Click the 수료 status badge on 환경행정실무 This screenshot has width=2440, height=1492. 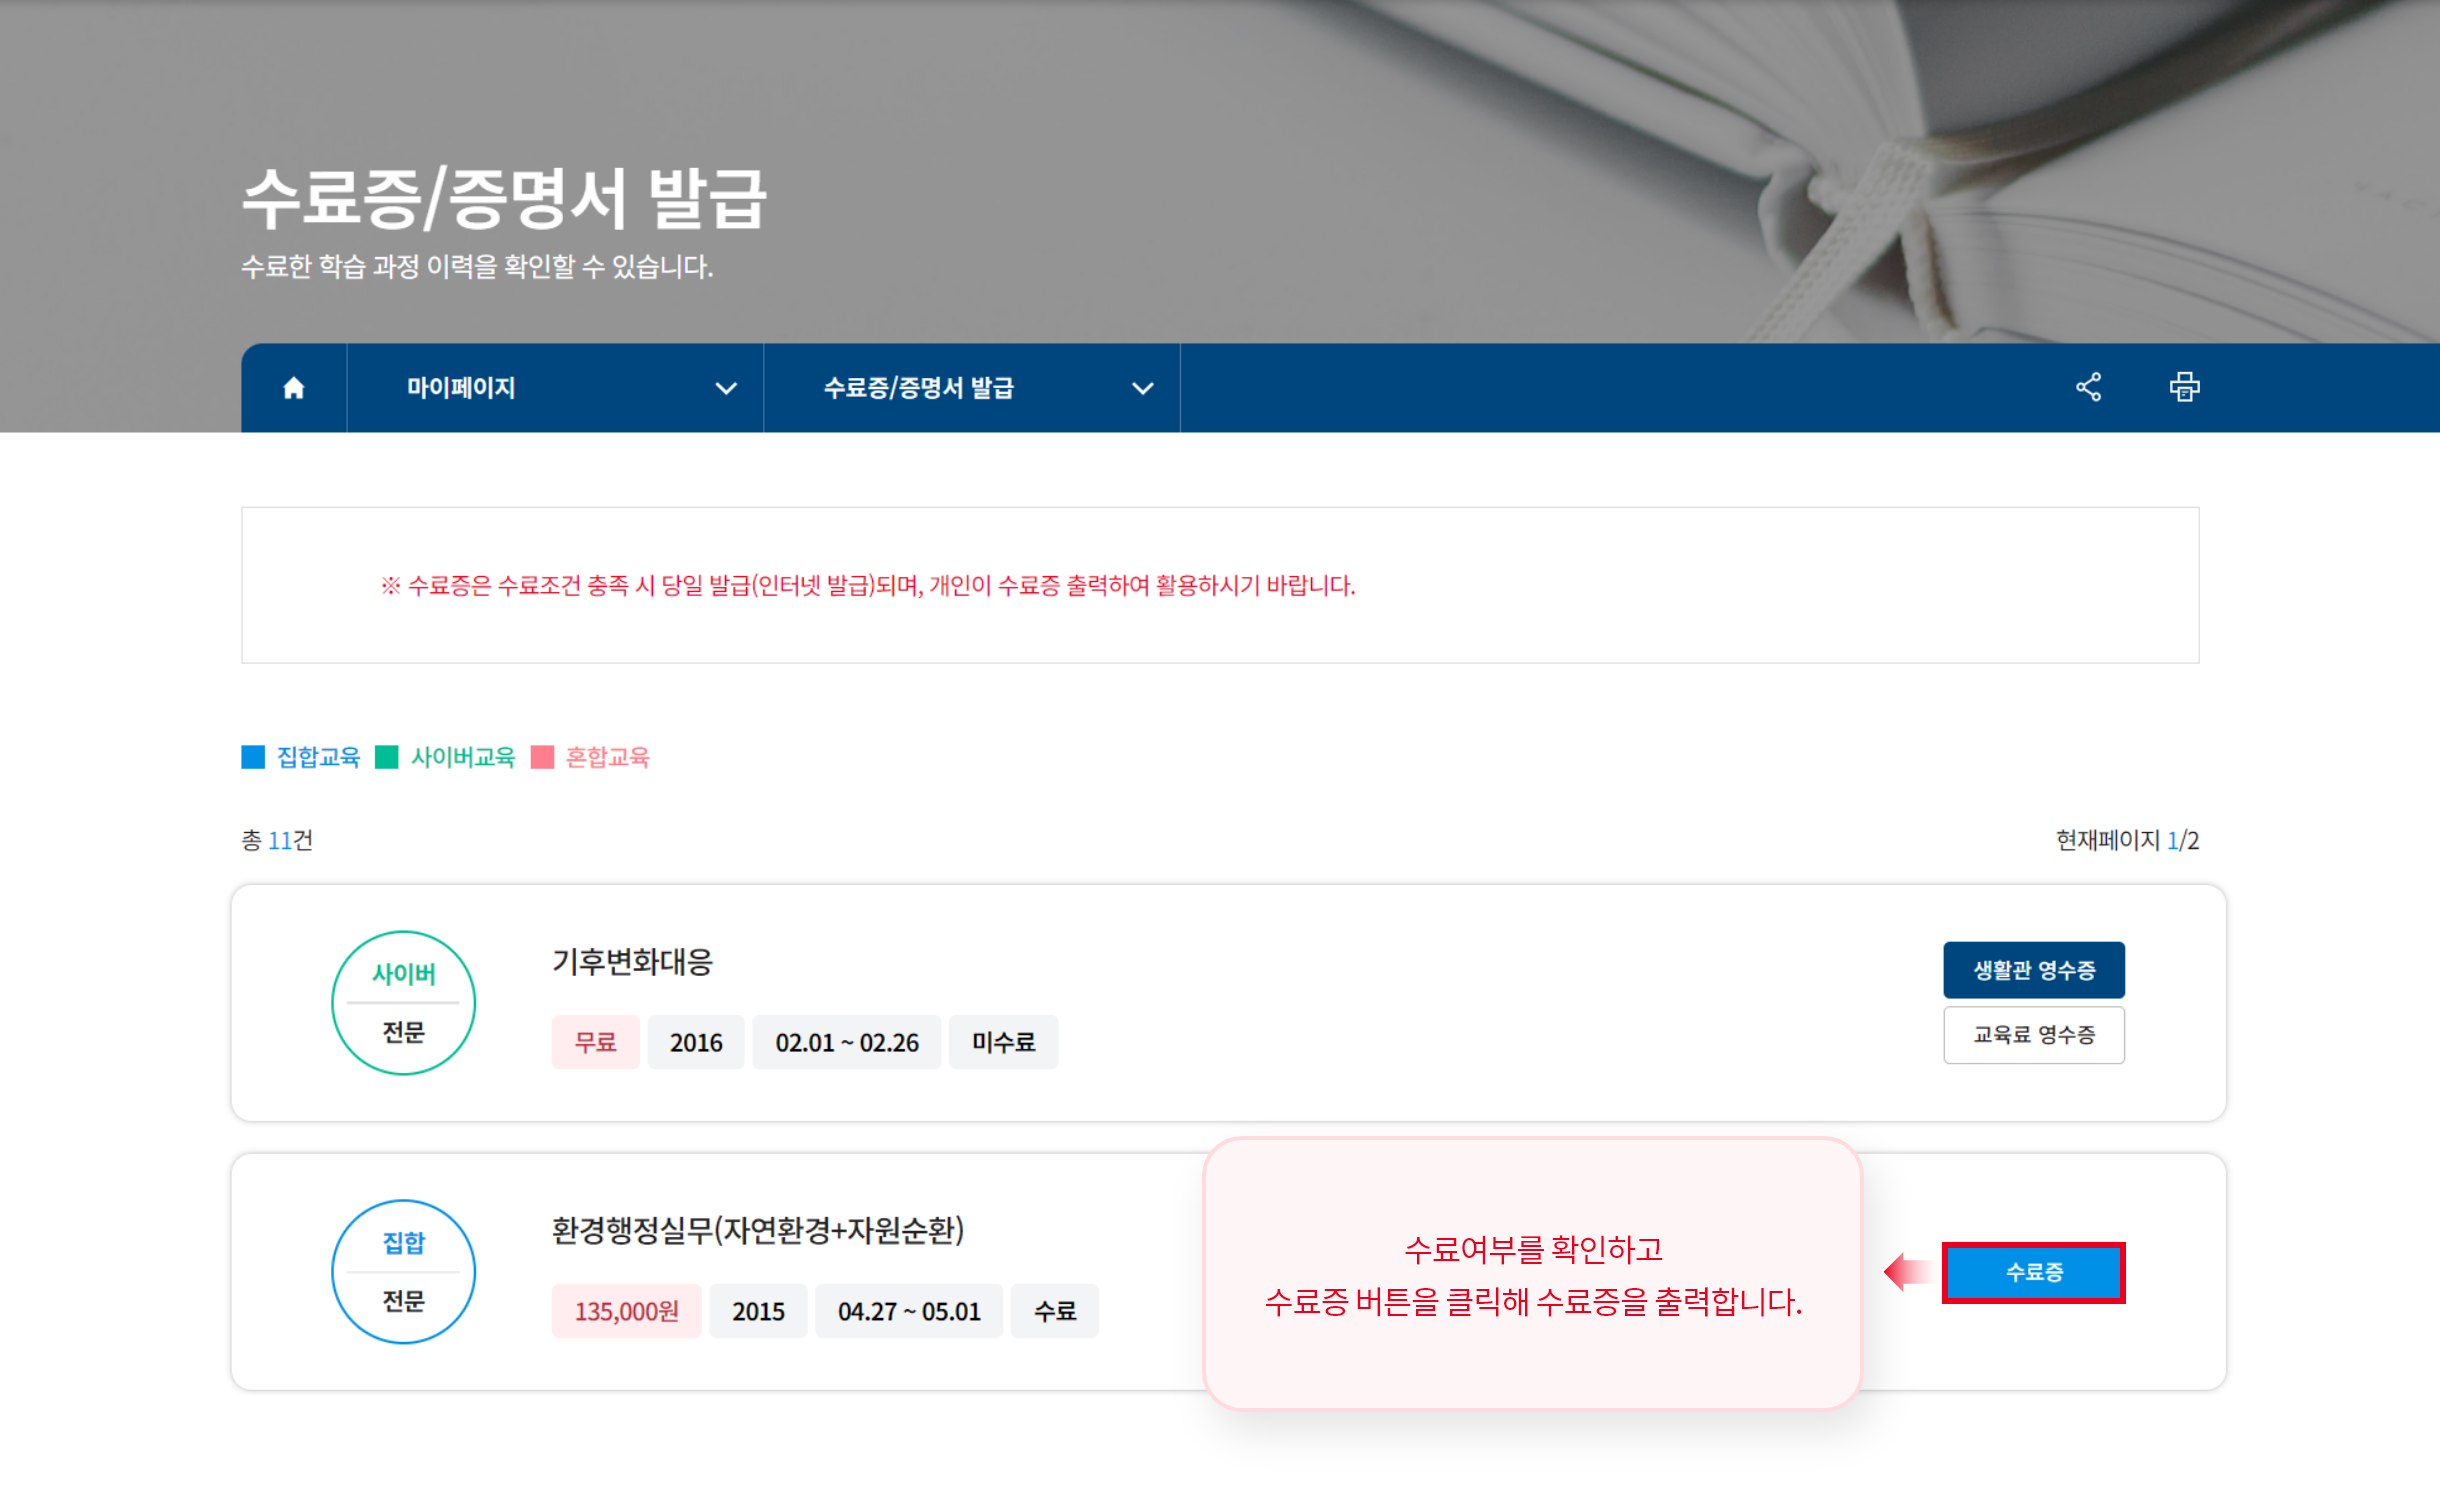click(x=1055, y=1311)
